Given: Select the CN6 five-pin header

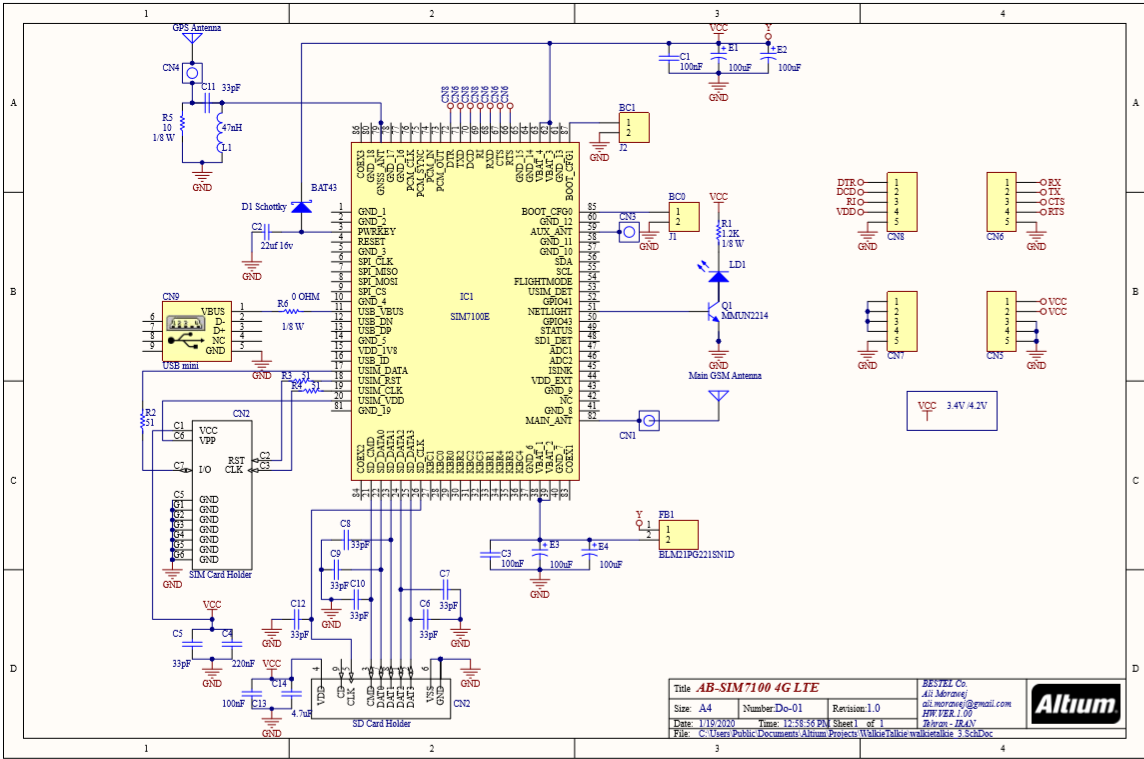Looking at the screenshot, I should (1001, 202).
